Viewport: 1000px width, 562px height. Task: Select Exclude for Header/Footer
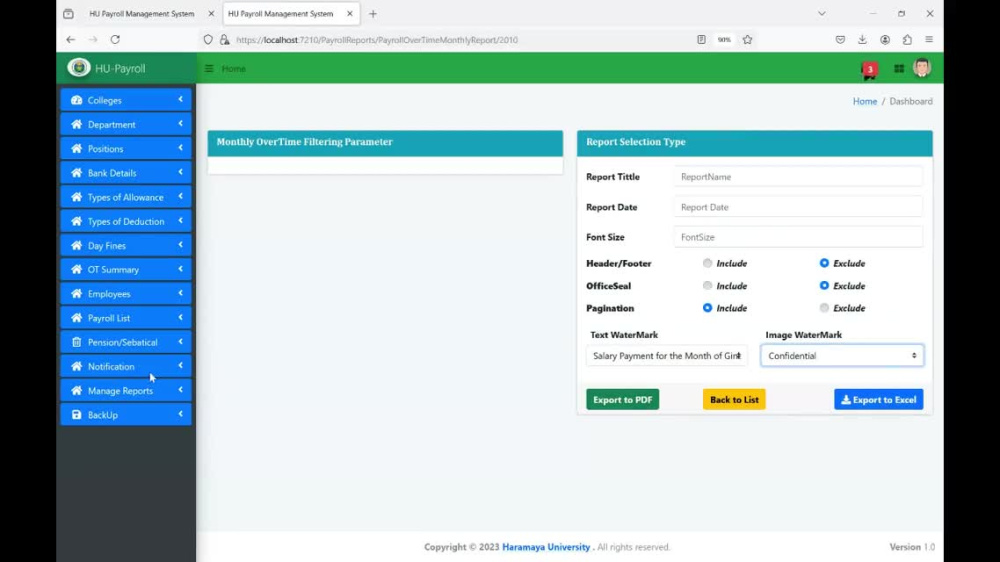pos(824,263)
